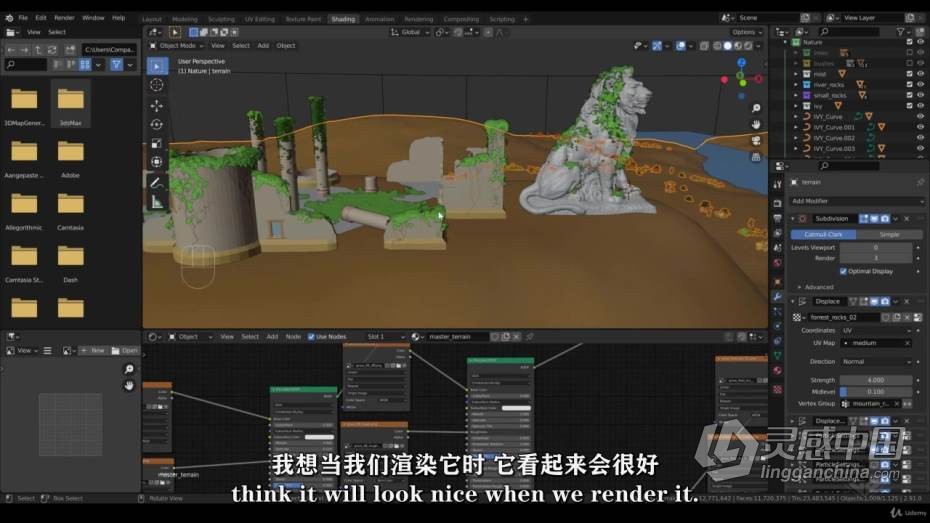Toggle Subdivision modifier render camera icon
The height and width of the screenshot is (523, 930).
[x=884, y=219]
